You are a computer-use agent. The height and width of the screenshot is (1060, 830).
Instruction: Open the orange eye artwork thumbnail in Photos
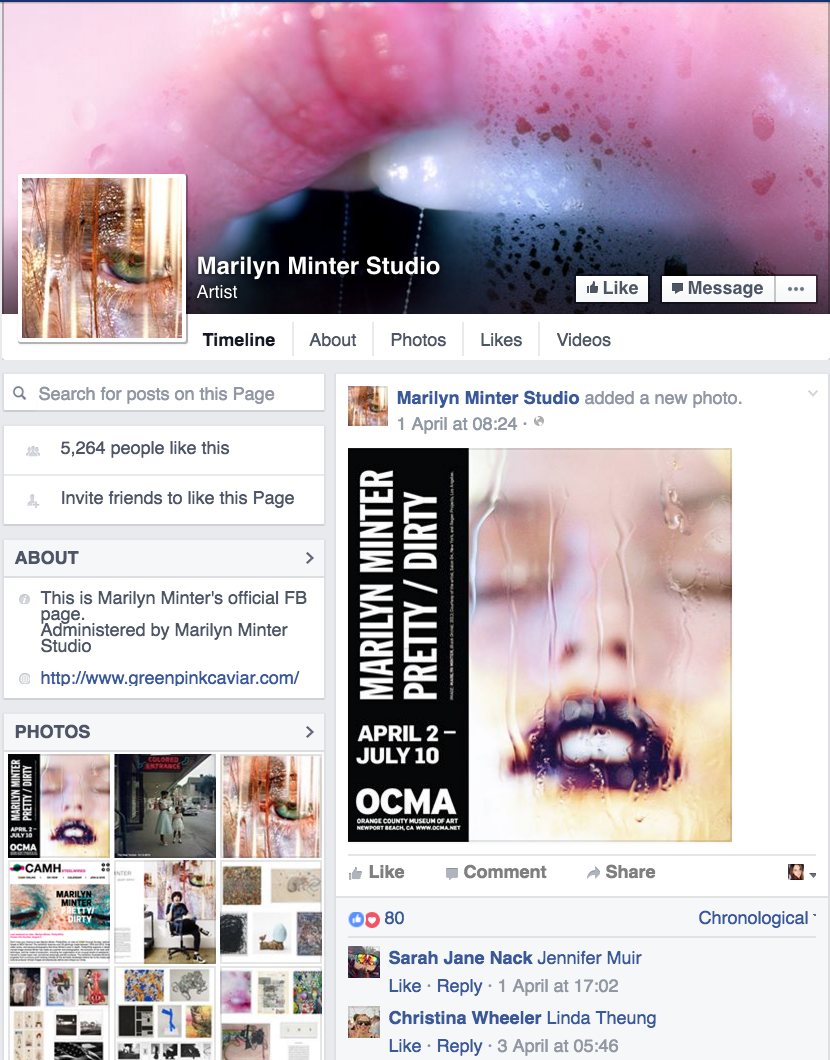coord(271,806)
